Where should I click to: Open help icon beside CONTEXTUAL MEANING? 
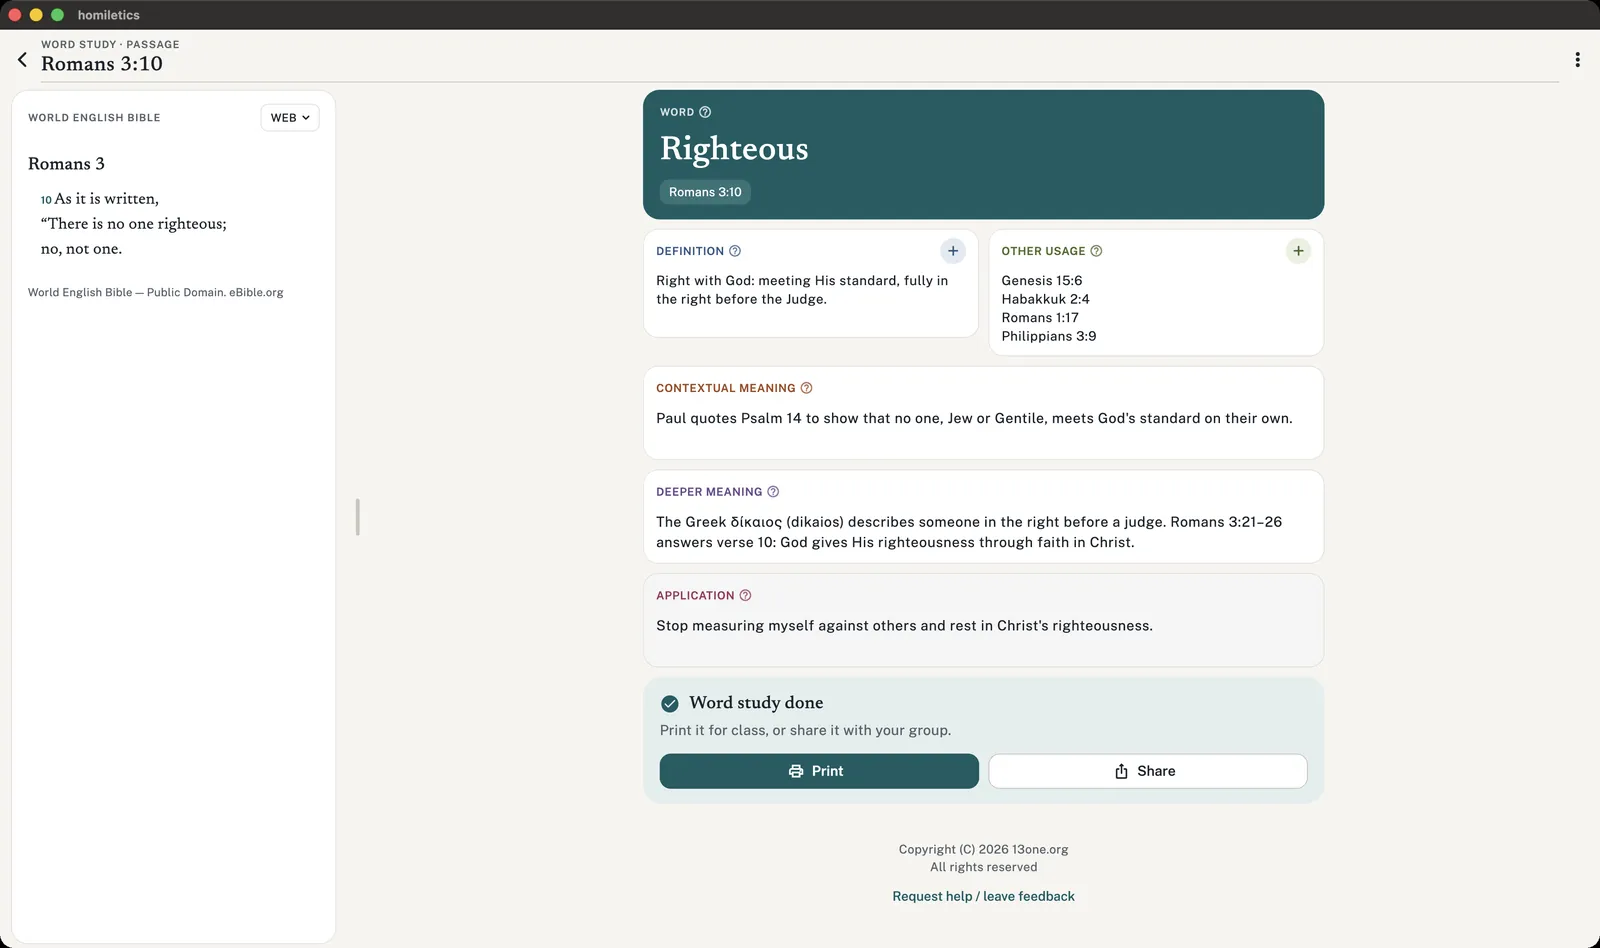807,388
